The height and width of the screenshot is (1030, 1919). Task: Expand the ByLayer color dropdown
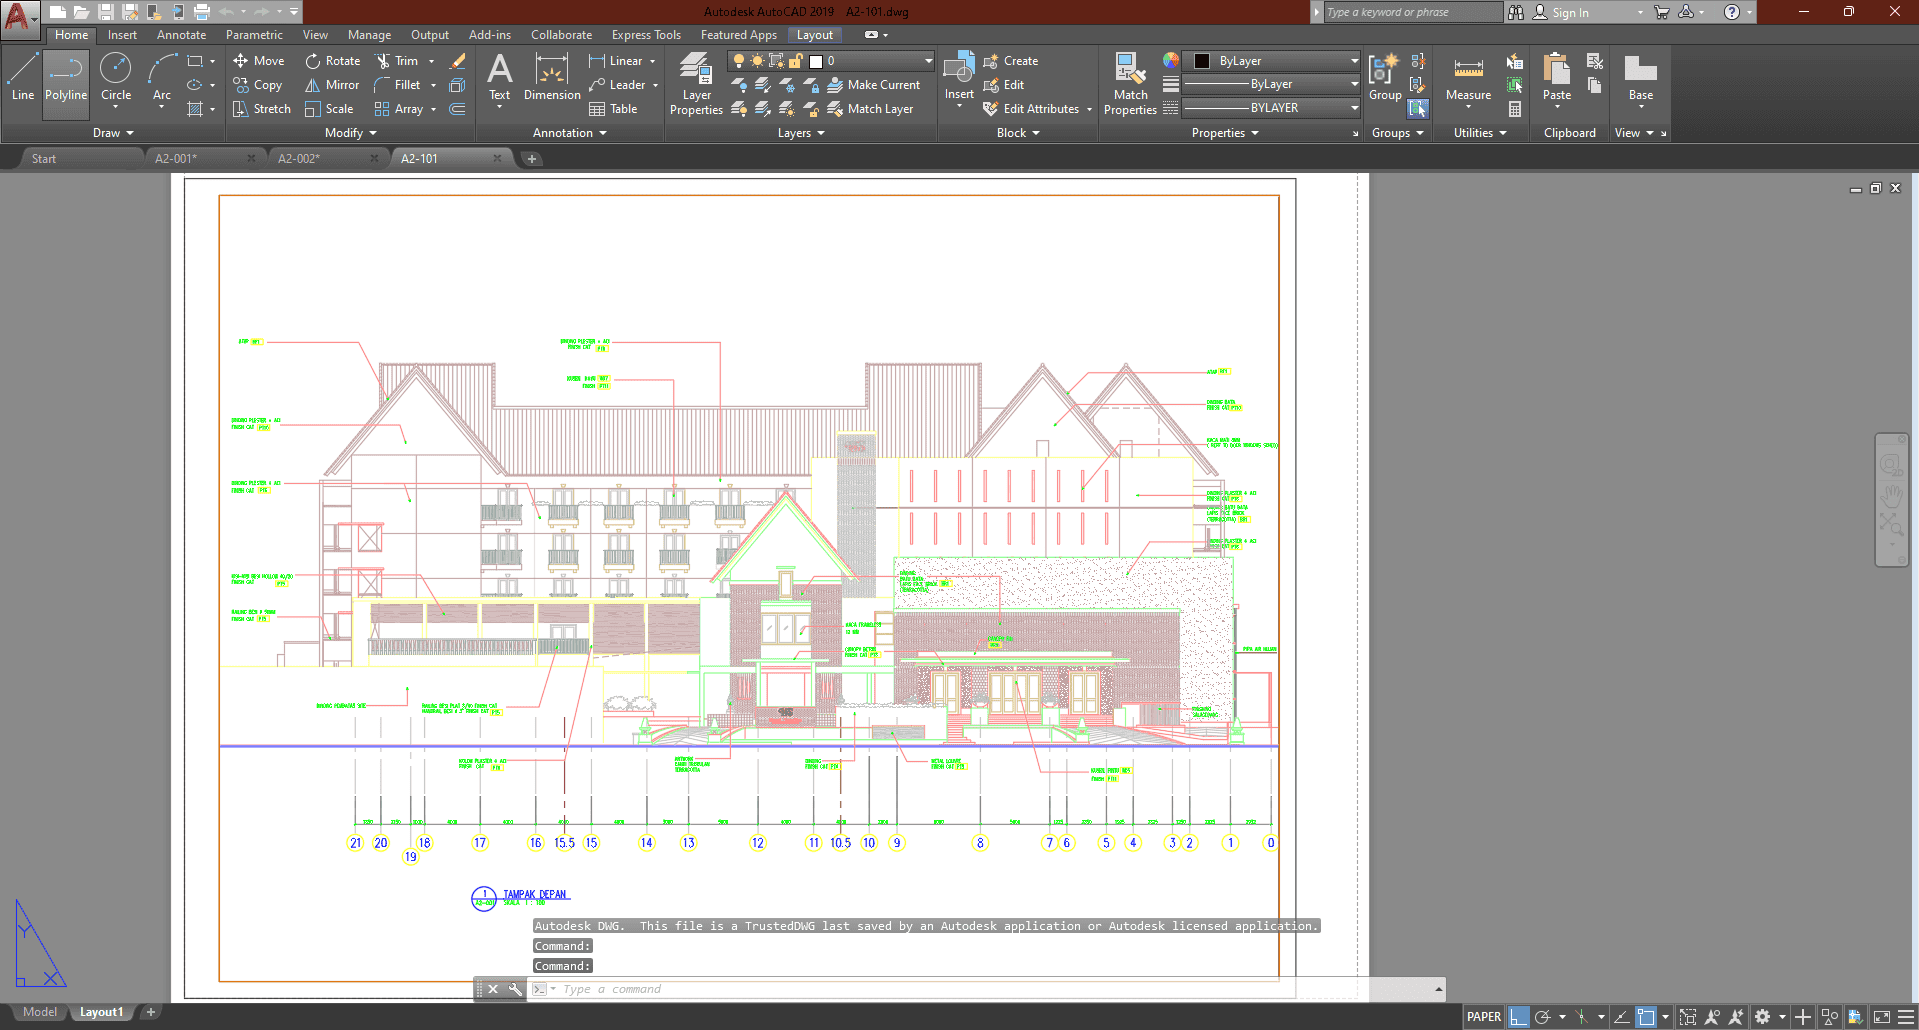[1354, 61]
